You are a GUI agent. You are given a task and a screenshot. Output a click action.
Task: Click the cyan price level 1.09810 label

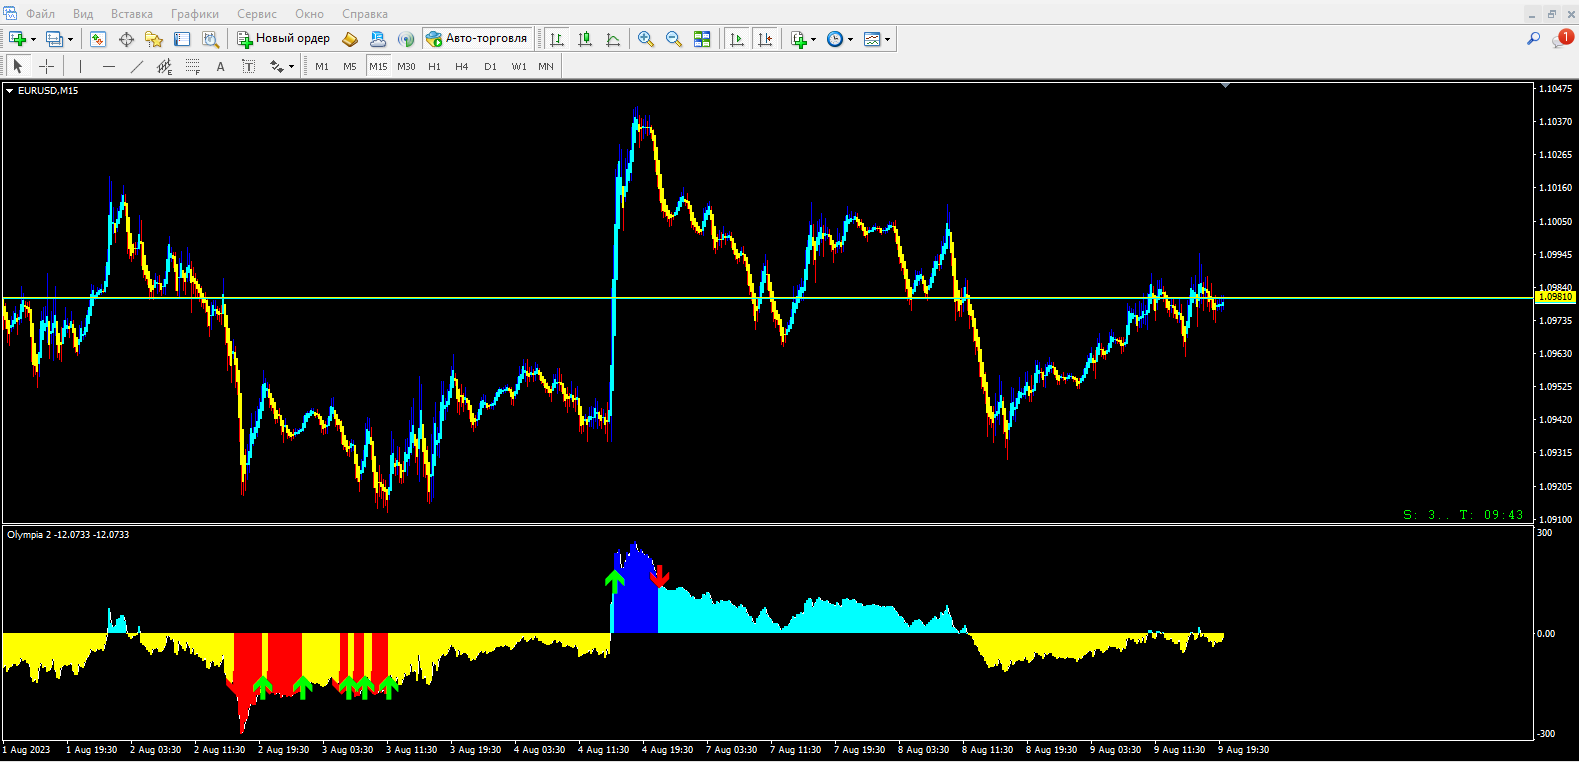[x=1556, y=297]
